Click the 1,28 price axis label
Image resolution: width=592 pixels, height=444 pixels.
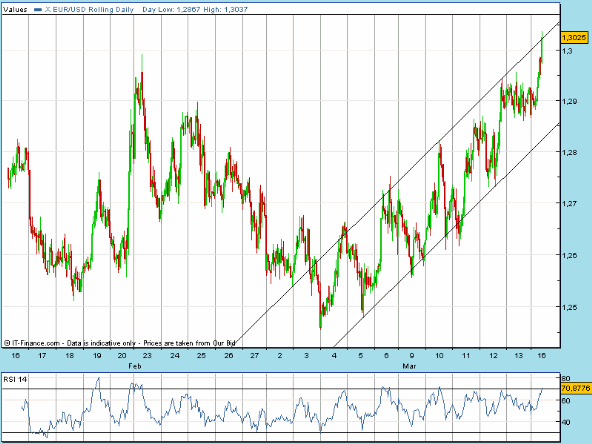(569, 152)
